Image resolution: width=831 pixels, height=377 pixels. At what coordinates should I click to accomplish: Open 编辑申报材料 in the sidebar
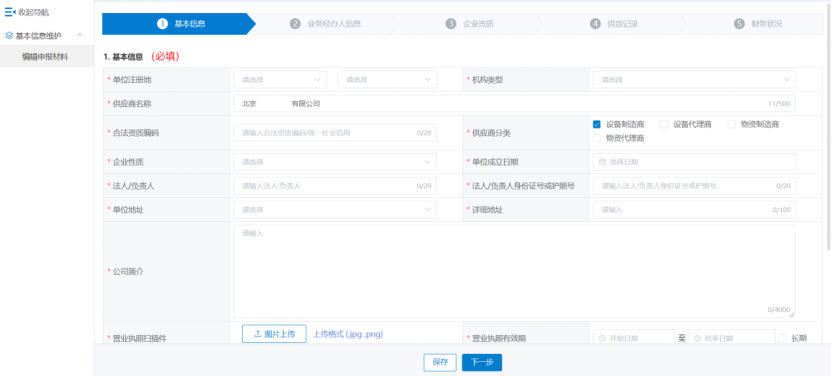point(45,56)
